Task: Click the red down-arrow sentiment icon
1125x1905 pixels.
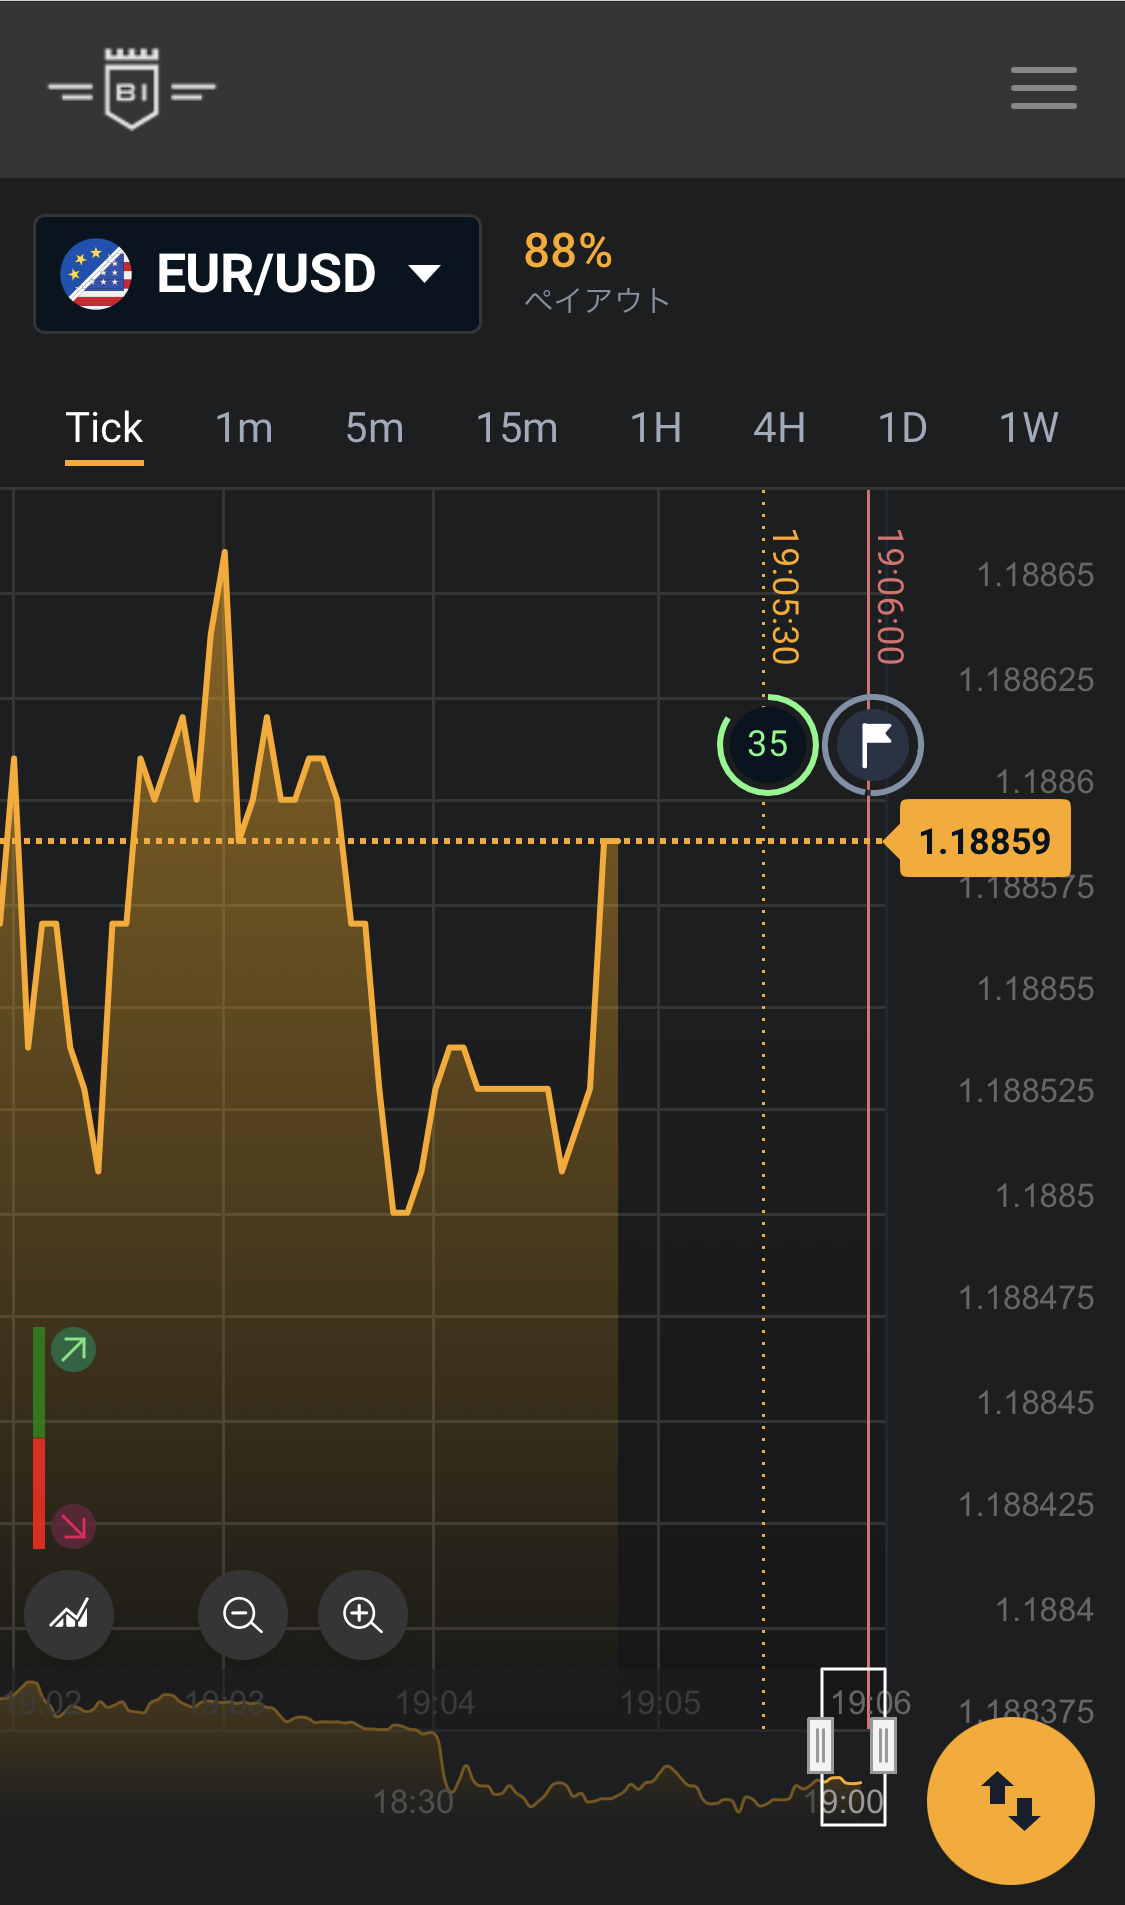Action: [x=73, y=1526]
